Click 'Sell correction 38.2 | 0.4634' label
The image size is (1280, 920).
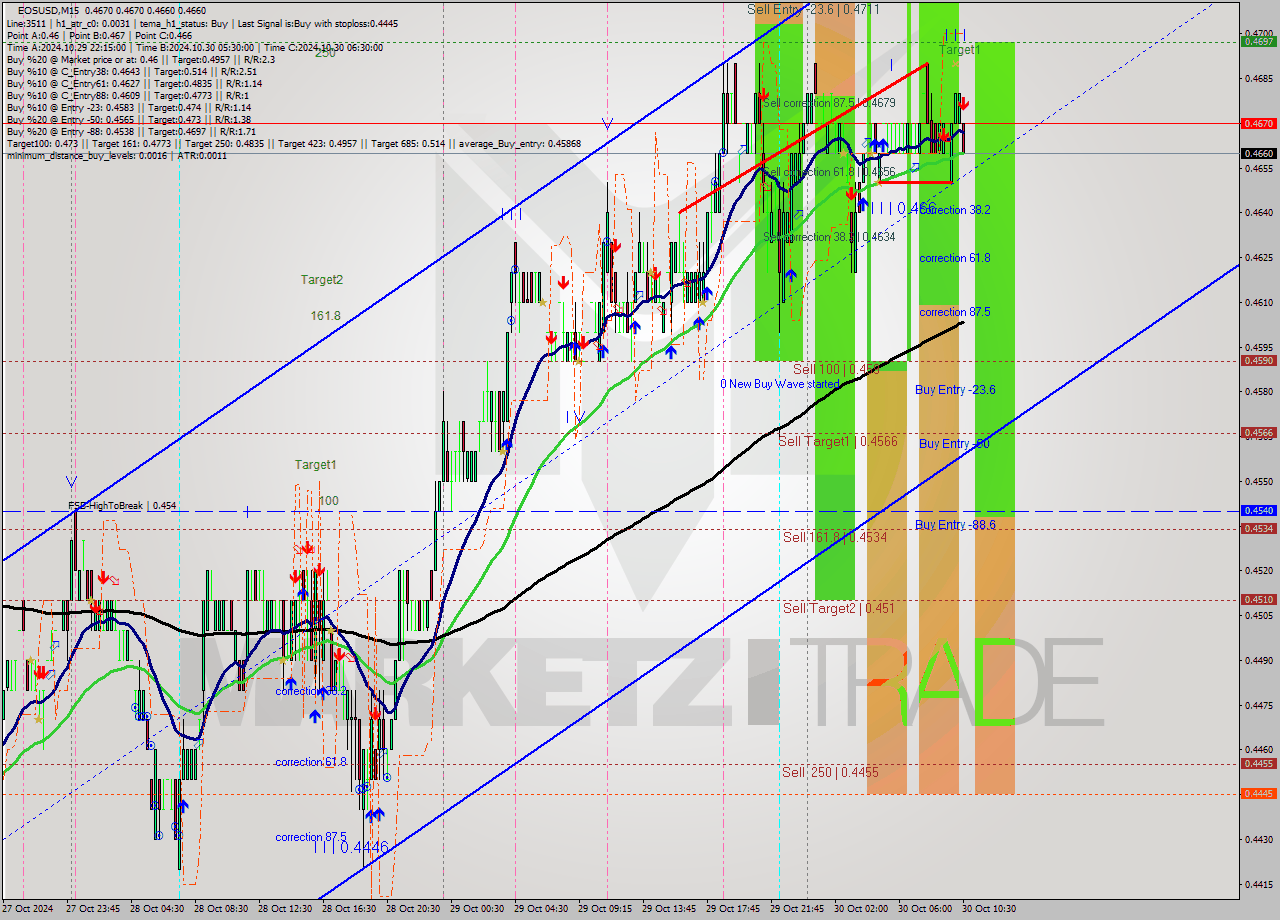point(828,237)
